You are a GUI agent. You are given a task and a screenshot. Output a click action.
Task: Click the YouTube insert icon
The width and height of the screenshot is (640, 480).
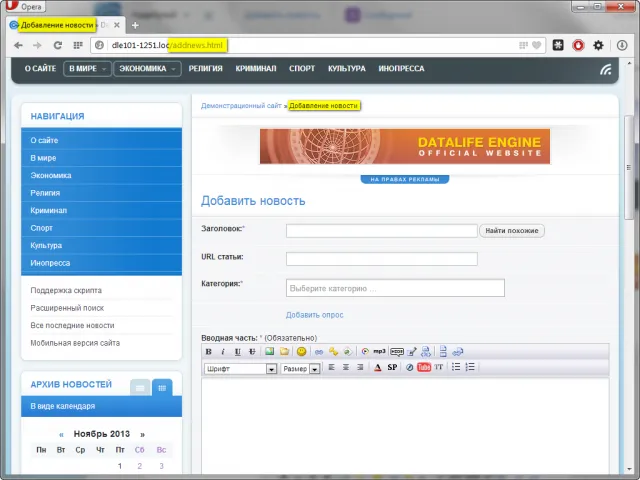coord(424,367)
